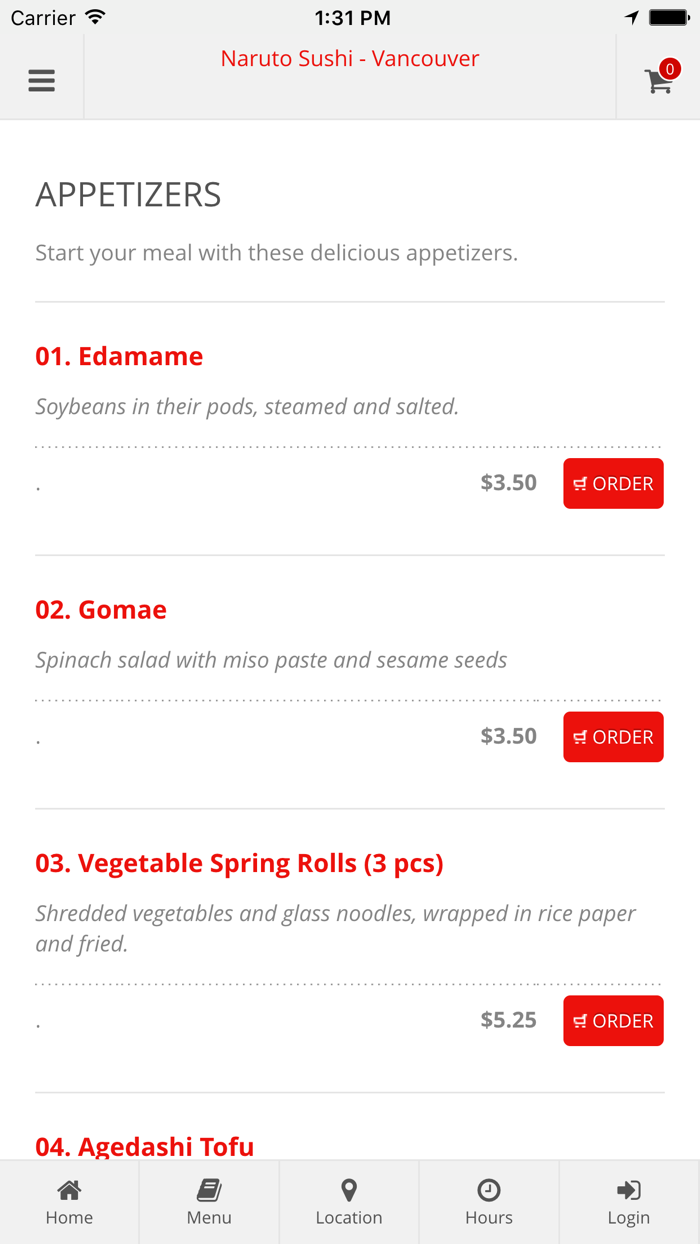Open the hamburger navigation menu

[41, 80]
